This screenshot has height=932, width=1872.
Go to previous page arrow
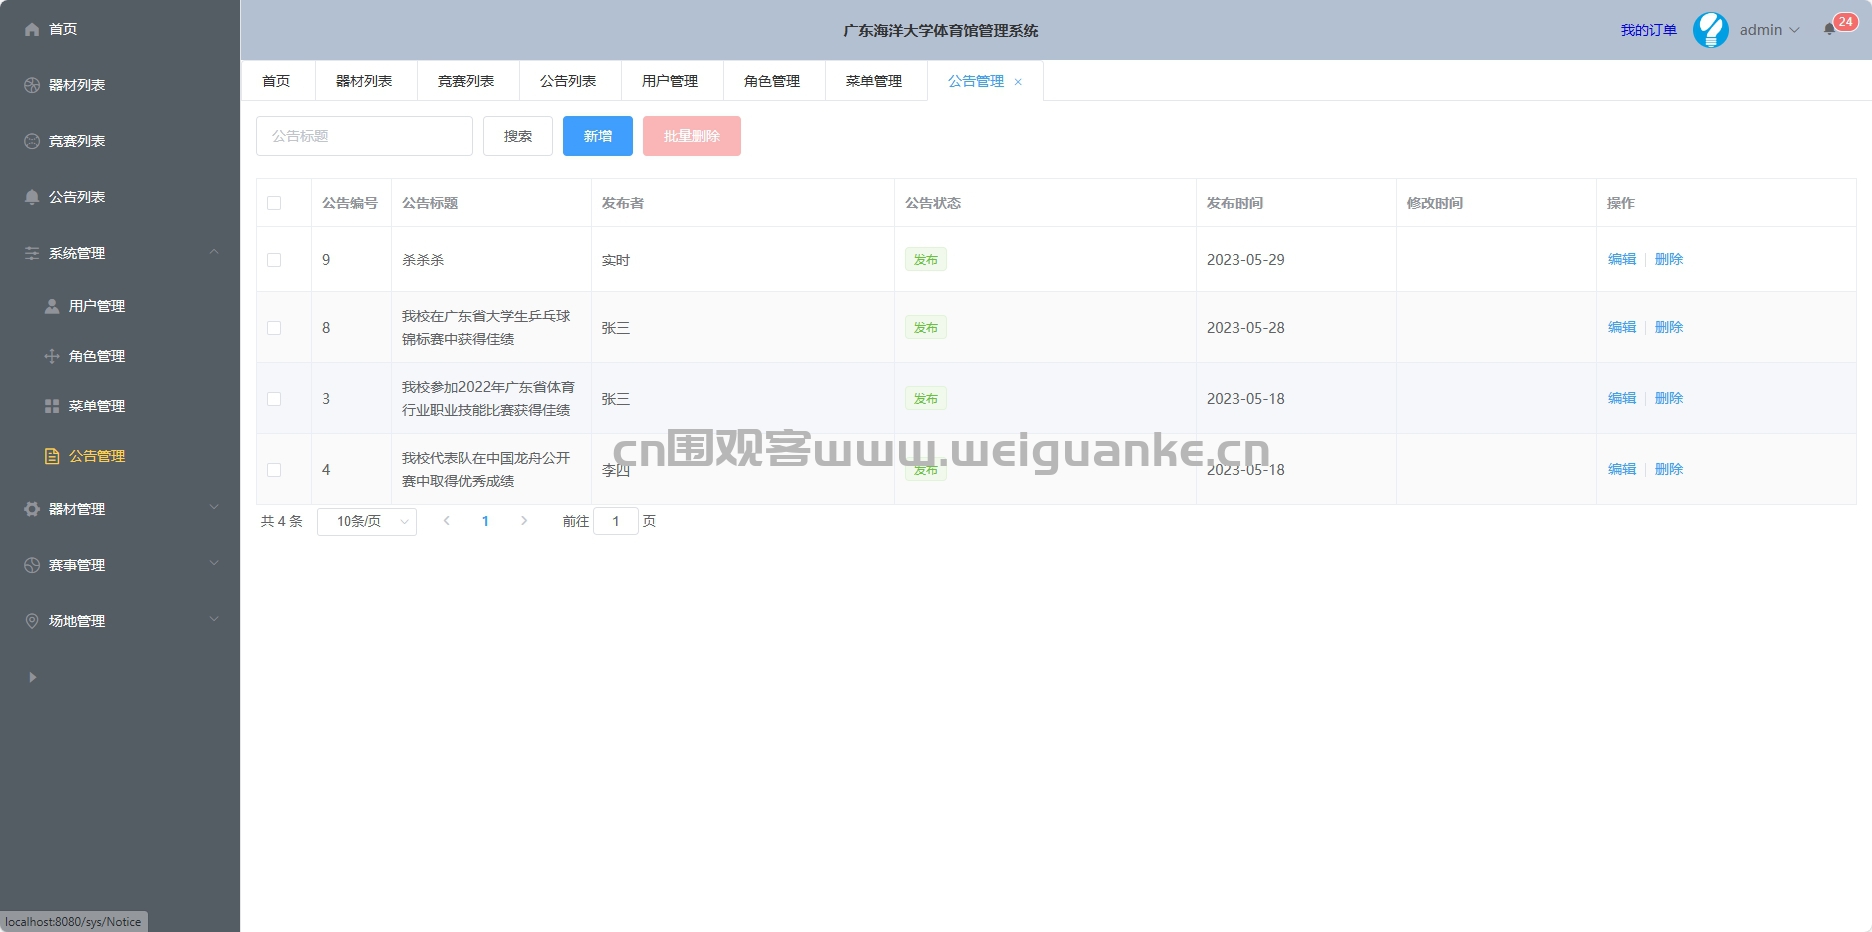(x=447, y=521)
